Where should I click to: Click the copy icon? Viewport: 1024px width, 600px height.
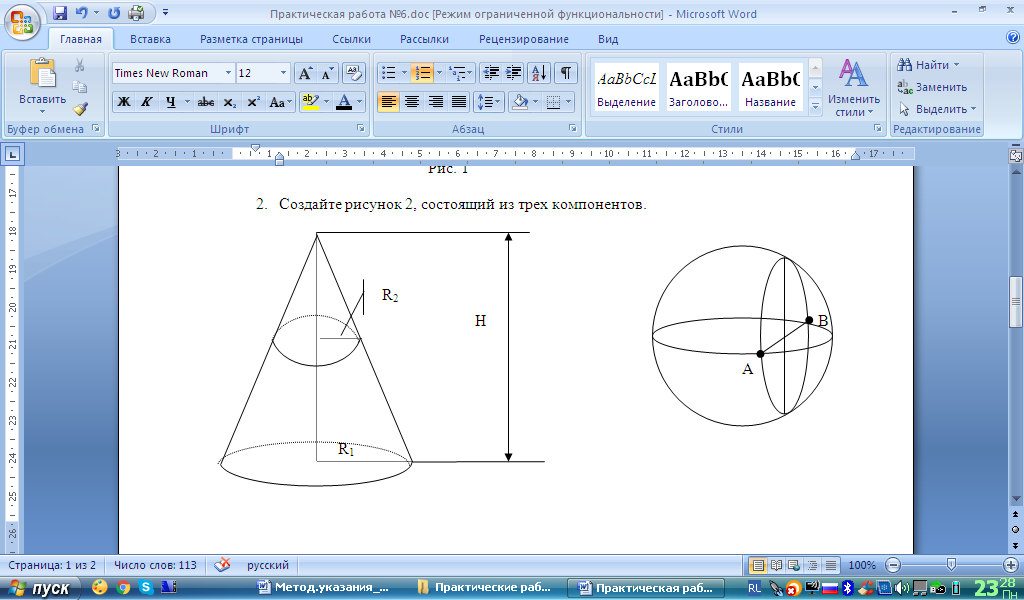click(x=80, y=87)
